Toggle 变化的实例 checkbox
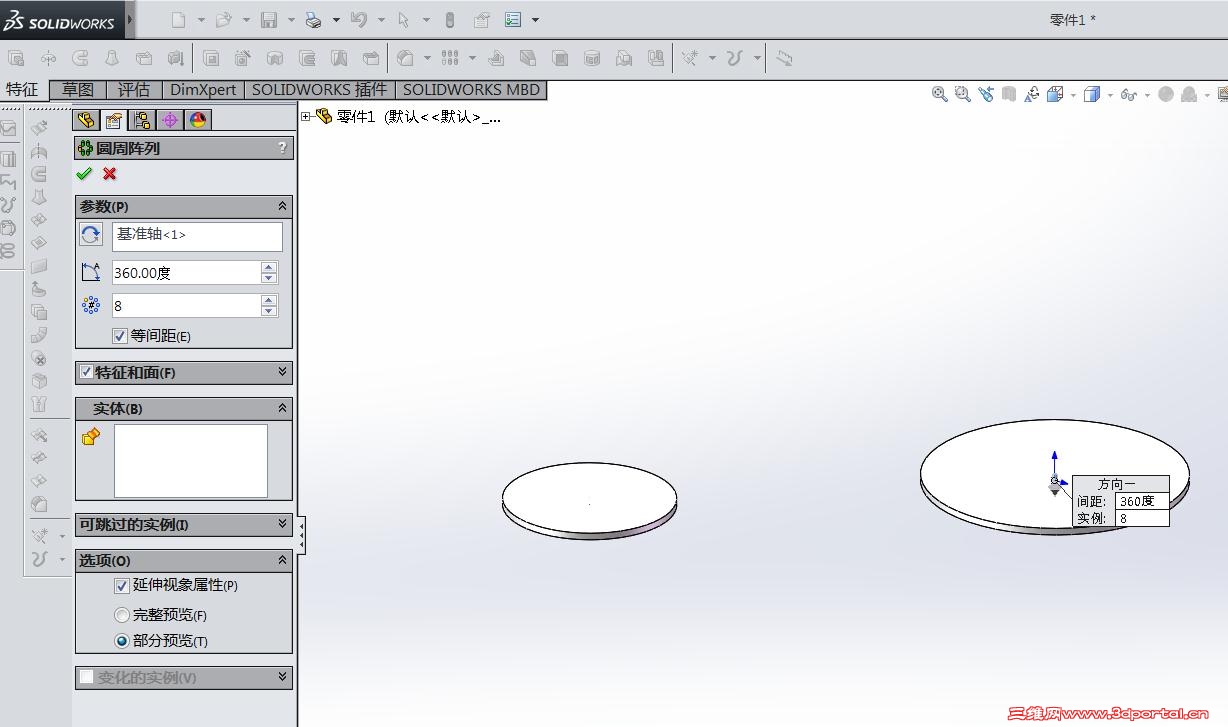1228x727 pixels. tap(86, 677)
